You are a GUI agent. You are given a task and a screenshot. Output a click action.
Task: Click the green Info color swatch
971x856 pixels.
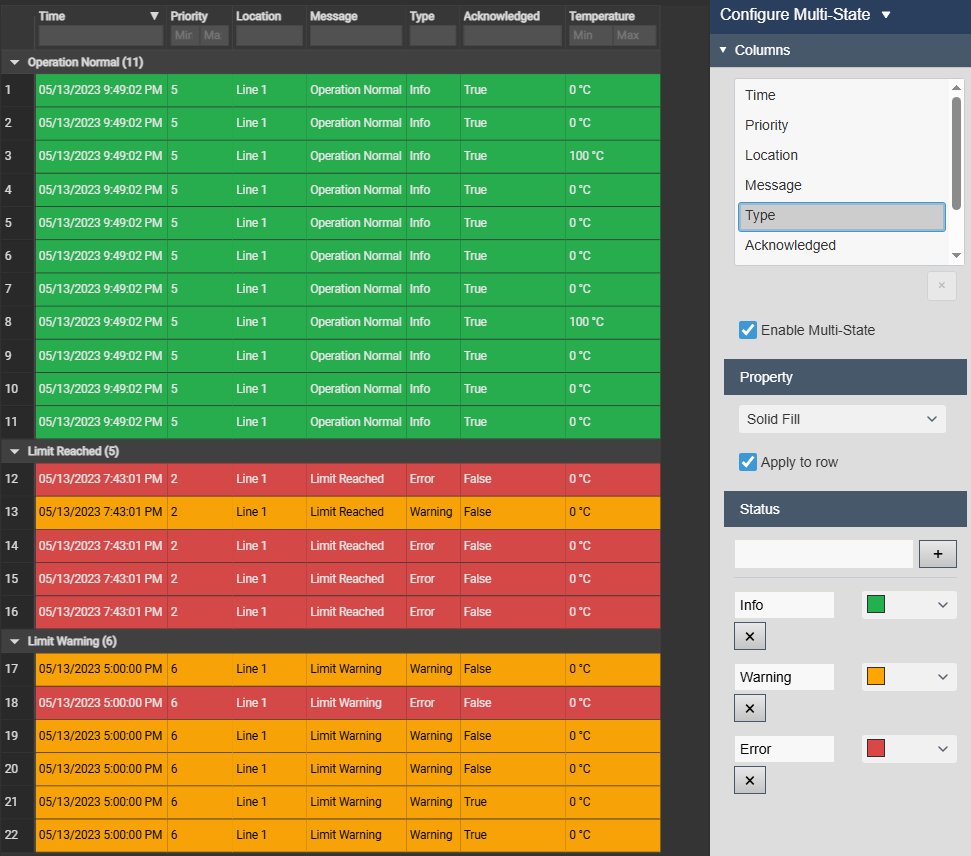click(x=876, y=604)
